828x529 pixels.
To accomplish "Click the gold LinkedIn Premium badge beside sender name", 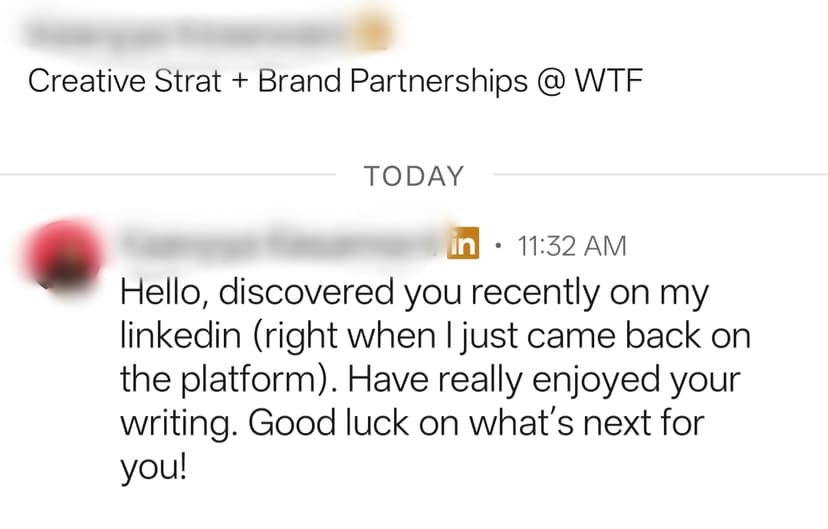I will (466, 244).
